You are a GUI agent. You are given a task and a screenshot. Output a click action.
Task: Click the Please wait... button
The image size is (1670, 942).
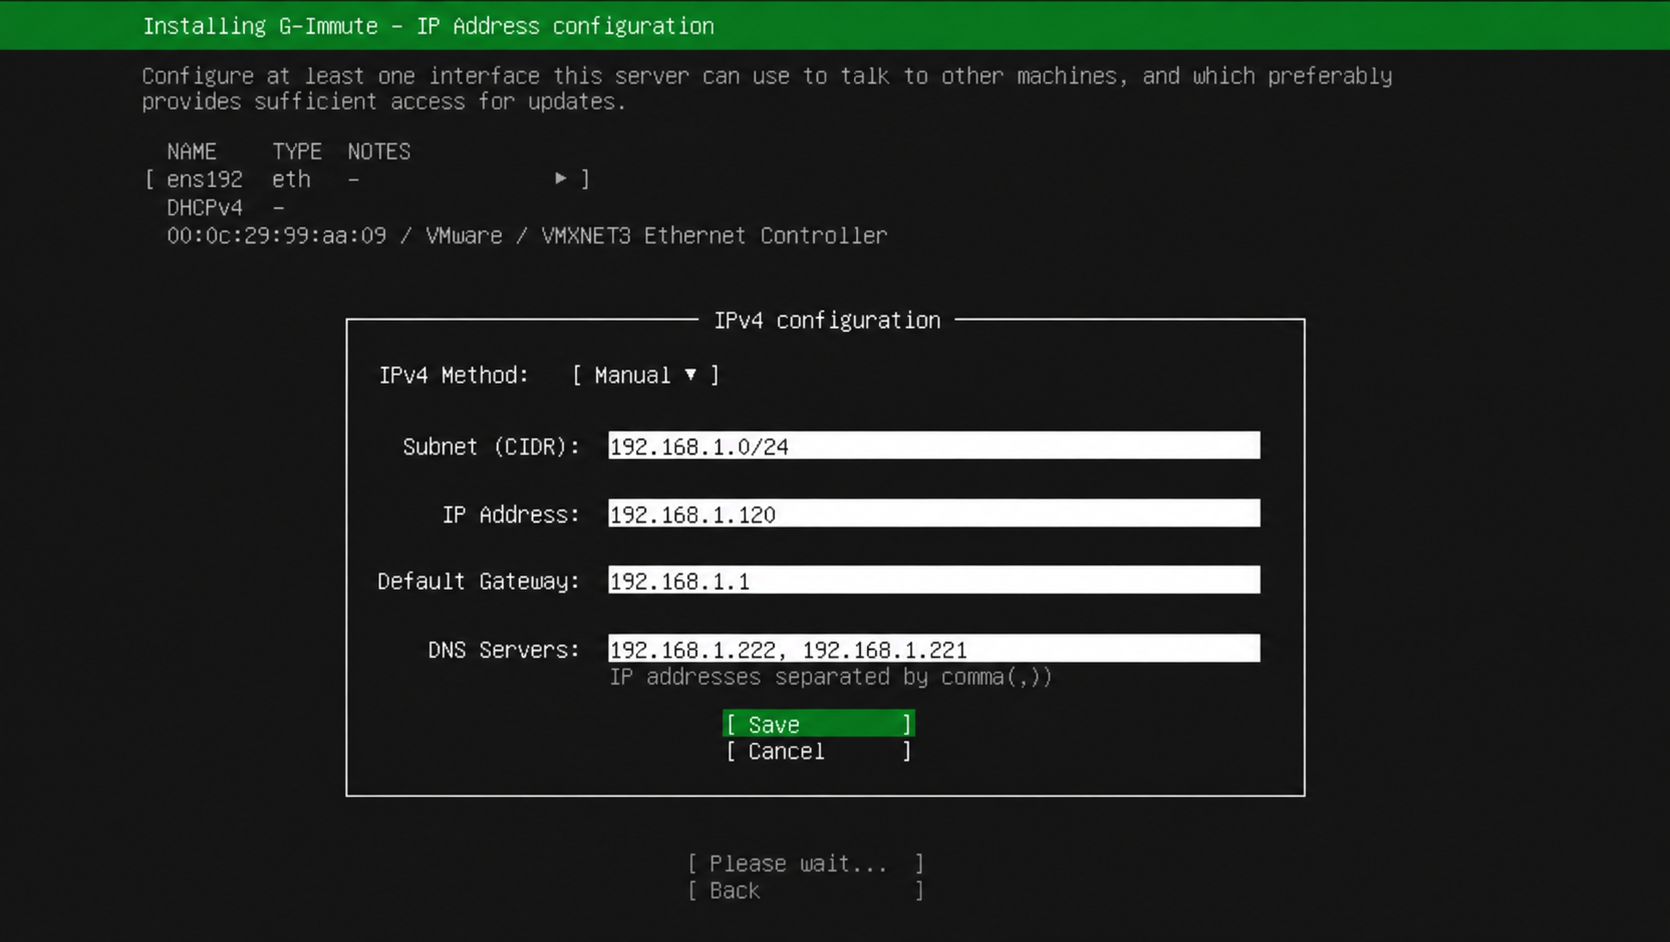[805, 863]
